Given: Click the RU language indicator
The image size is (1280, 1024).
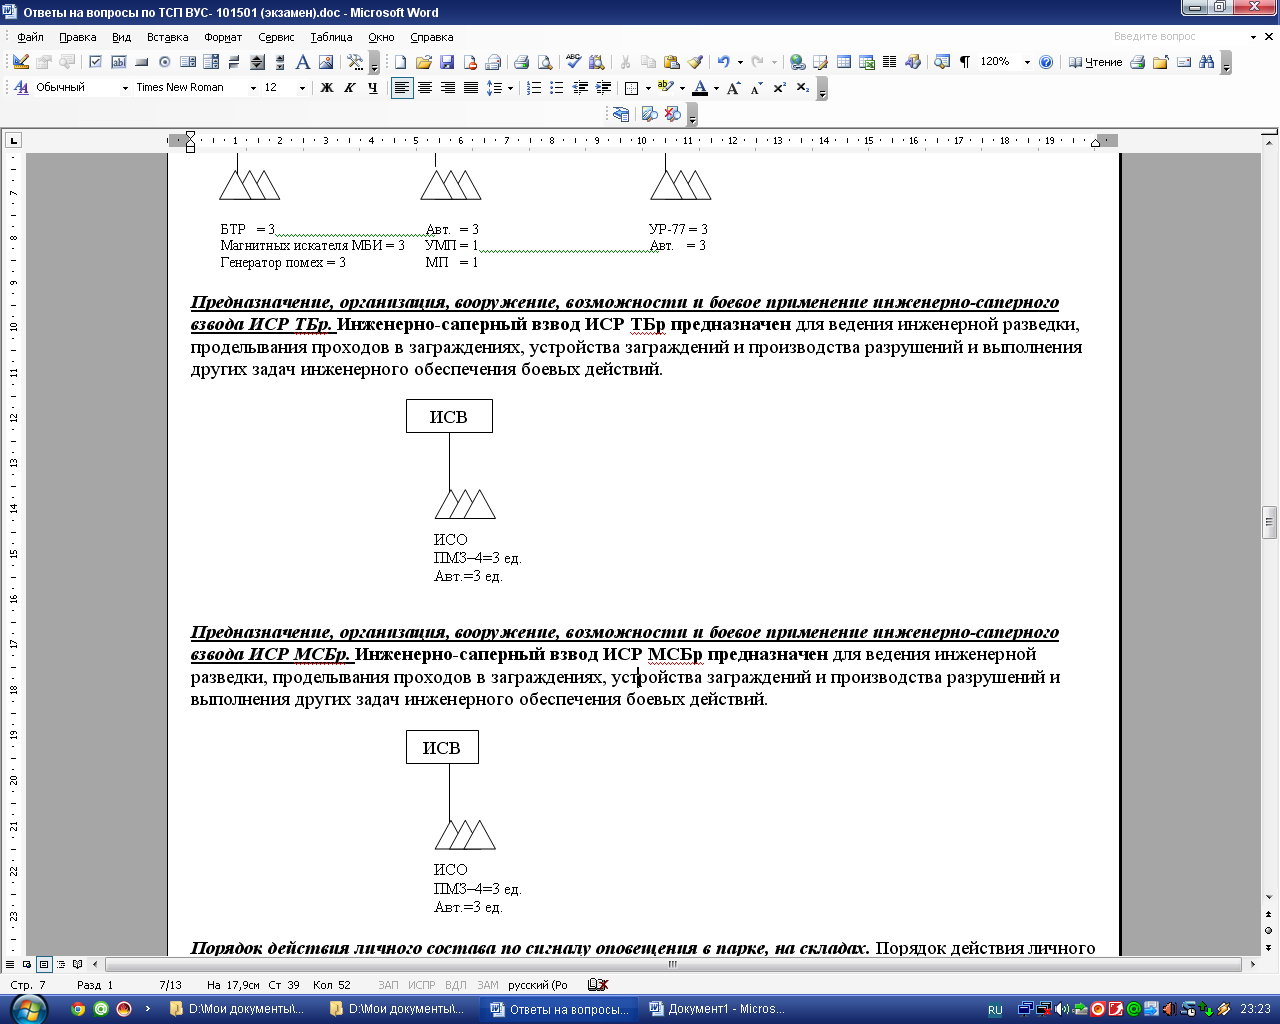Looking at the screenshot, I should (995, 1010).
